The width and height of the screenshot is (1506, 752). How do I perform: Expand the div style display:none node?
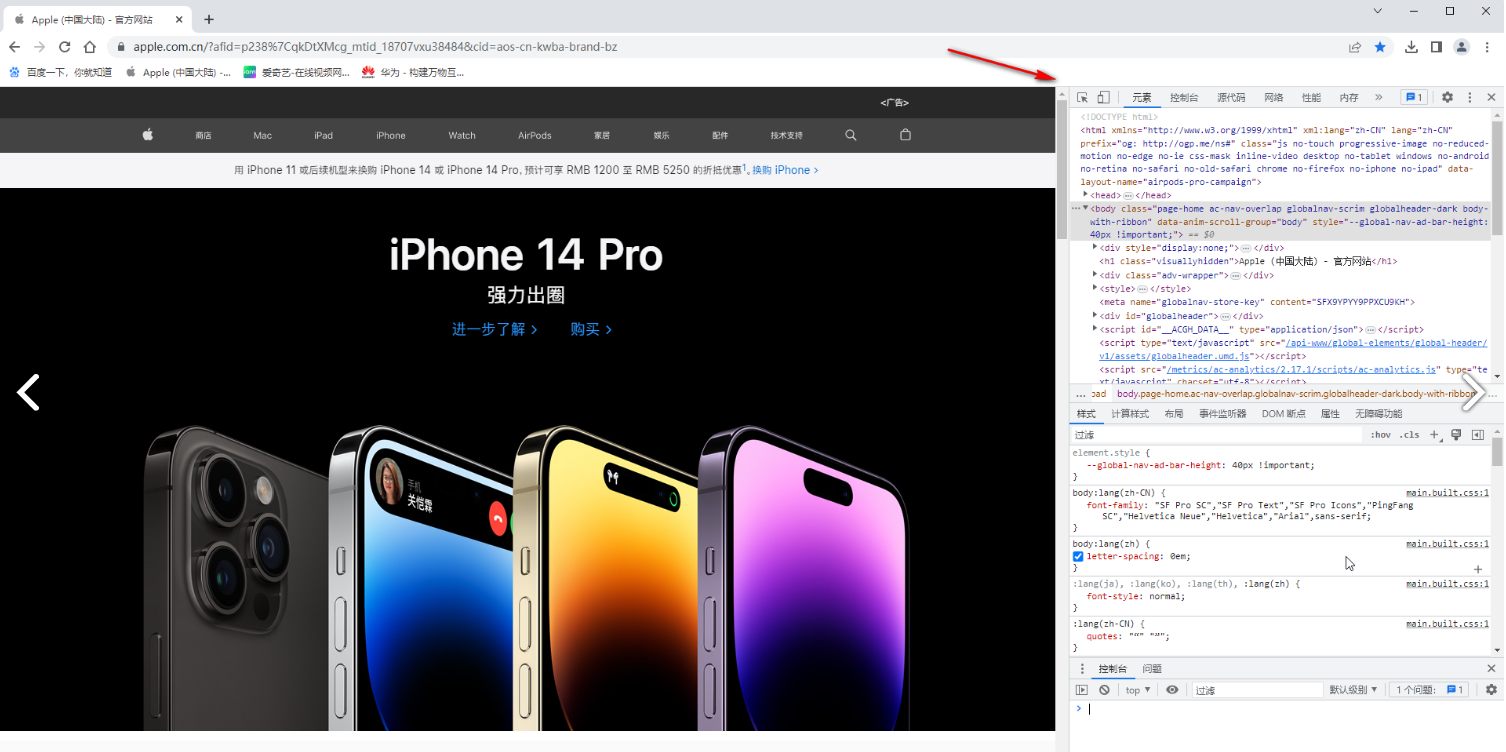(1095, 247)
